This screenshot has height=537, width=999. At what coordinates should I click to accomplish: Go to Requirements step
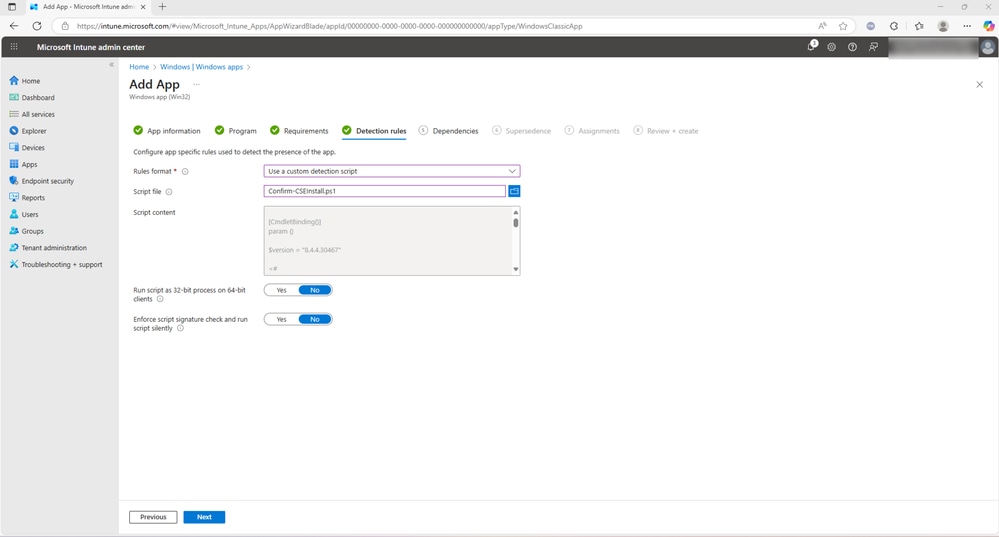click(x=299, y=131)
